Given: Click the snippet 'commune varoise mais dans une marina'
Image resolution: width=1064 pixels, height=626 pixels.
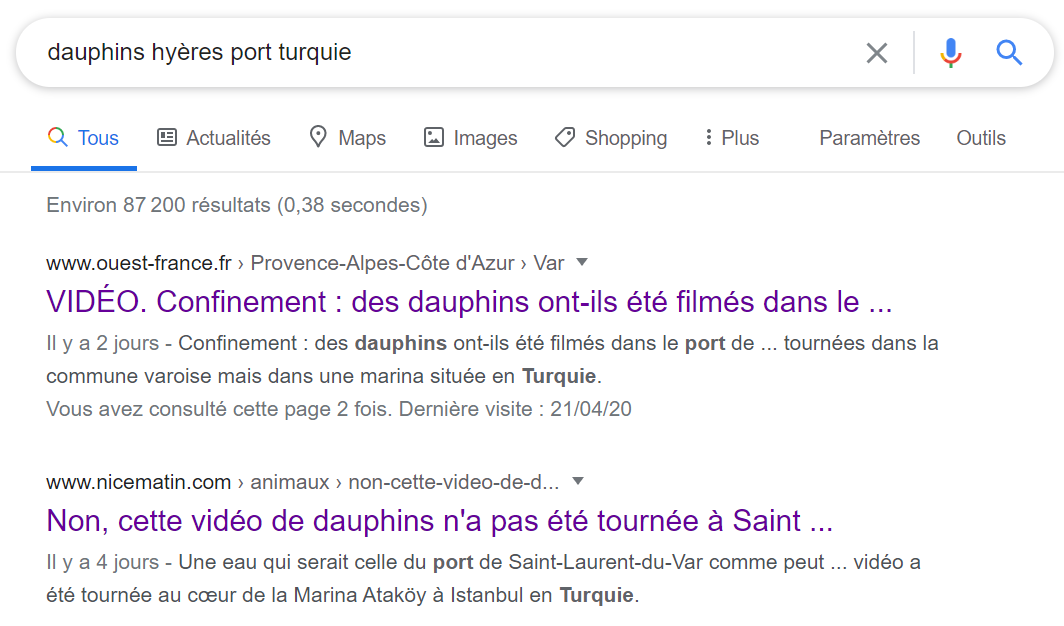Looking at the screenshot, I should (492, 359).
